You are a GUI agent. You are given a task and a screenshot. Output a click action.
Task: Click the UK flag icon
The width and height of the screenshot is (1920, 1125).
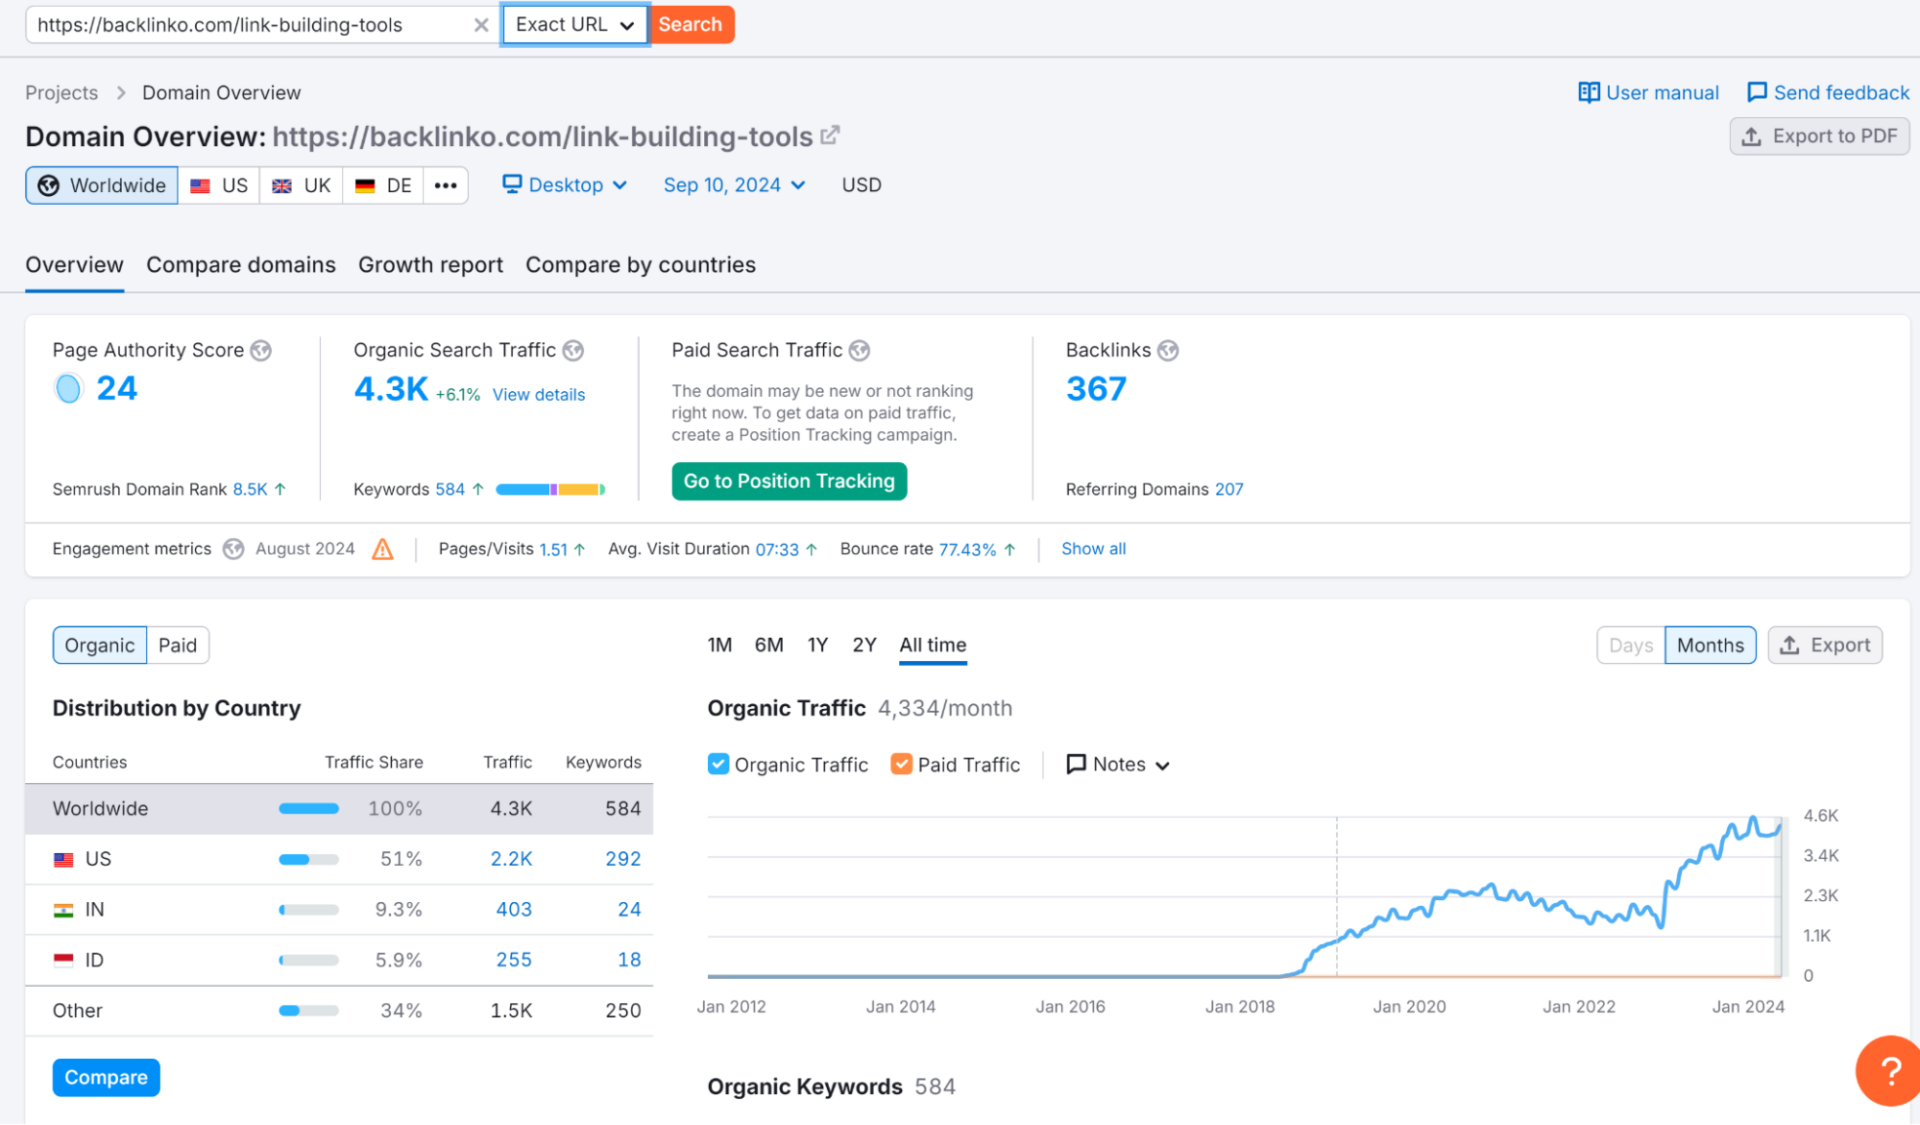(283, 185)
